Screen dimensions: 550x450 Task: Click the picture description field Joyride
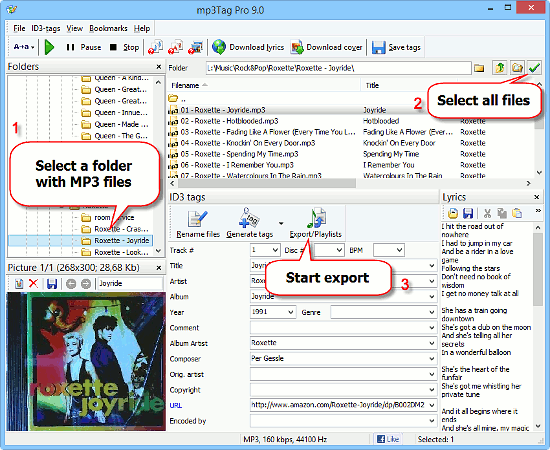point(130,283)
